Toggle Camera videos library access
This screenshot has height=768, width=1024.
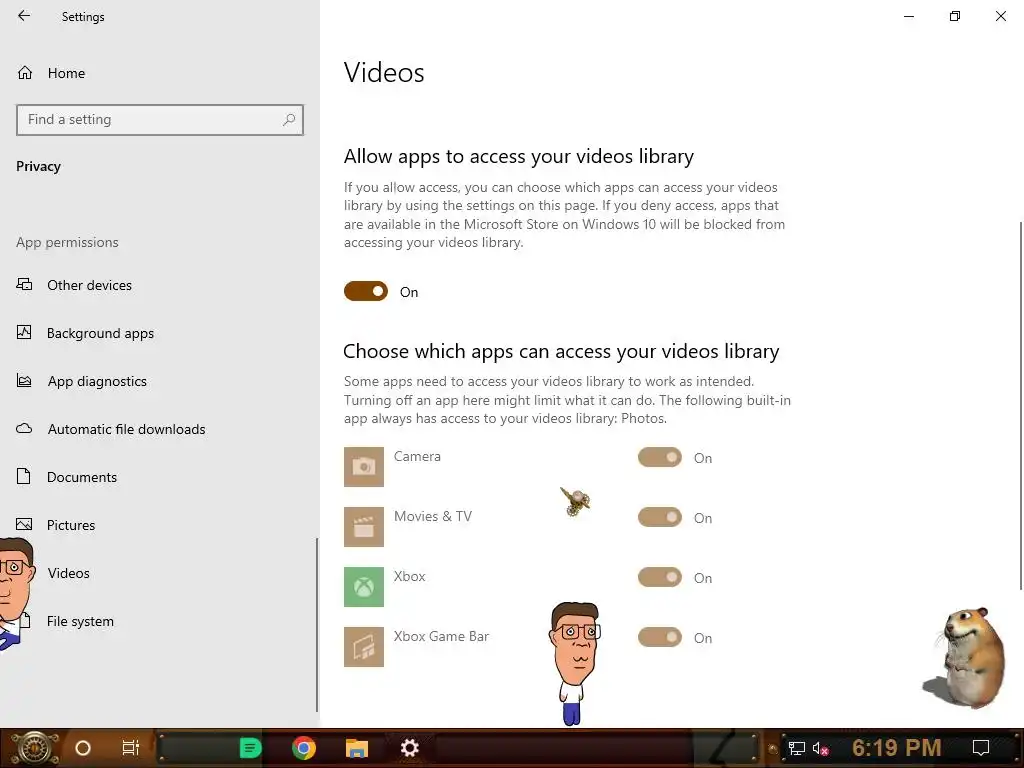[x=660, y=457]
